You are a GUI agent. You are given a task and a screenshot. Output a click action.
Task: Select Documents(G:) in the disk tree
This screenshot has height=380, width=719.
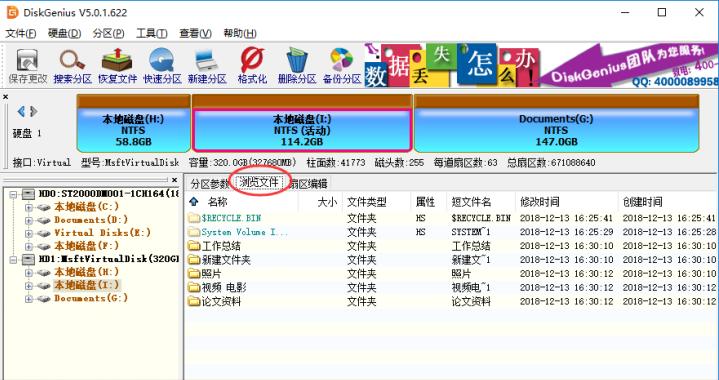point(91,298)
